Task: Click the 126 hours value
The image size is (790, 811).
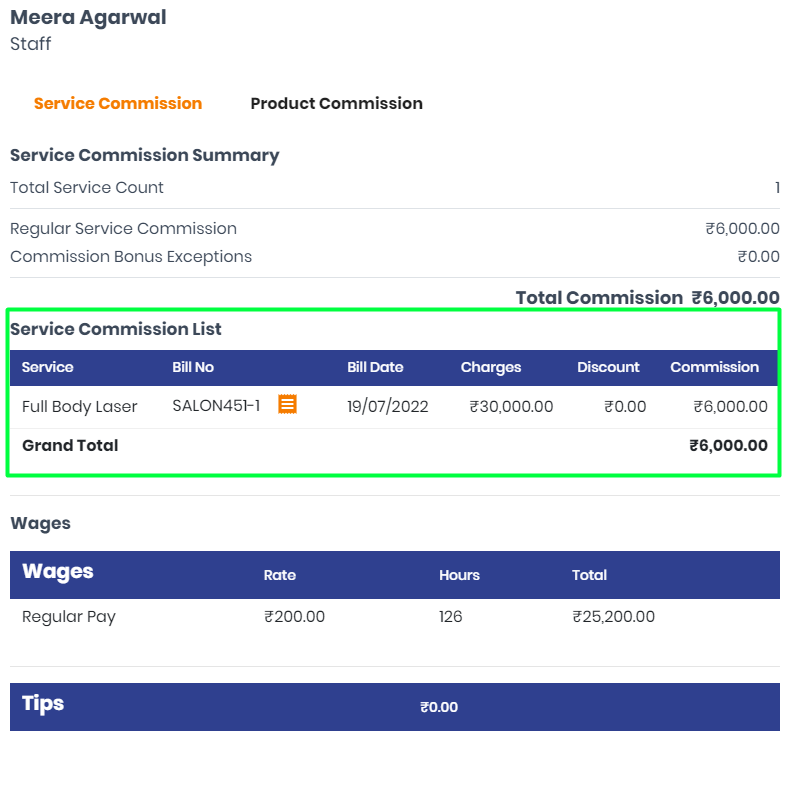Action: coord(451,617)
